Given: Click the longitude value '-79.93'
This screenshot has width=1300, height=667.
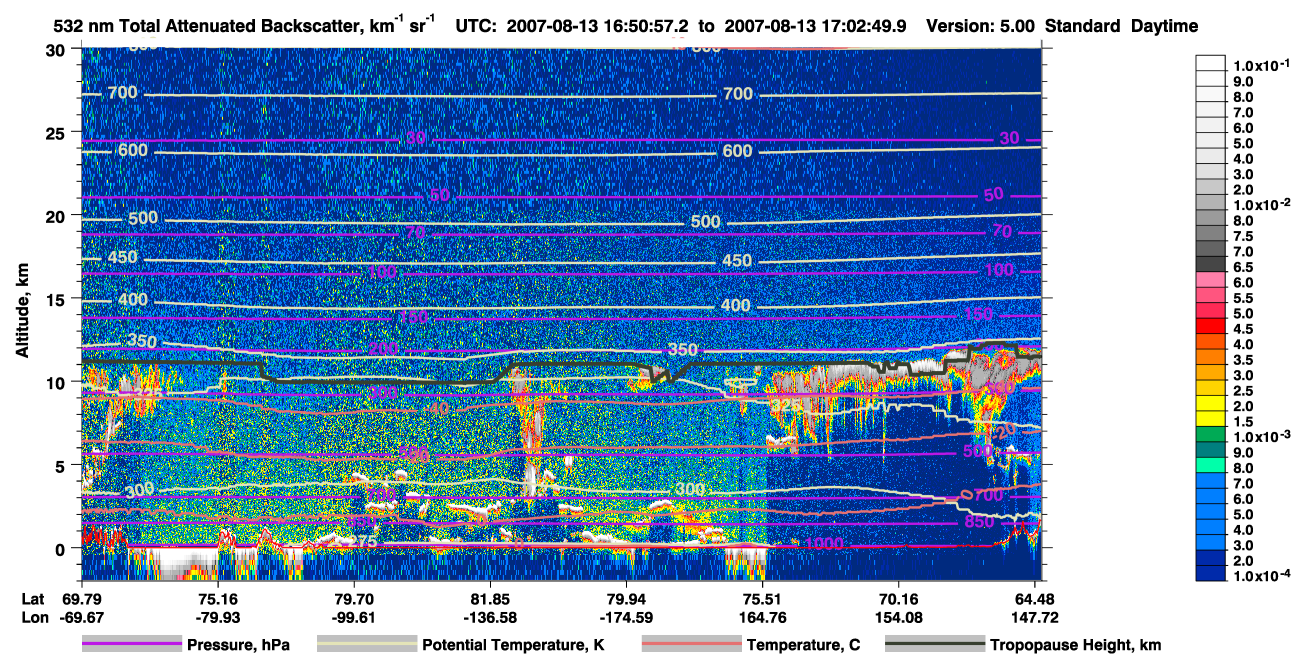Looking at the screenshot, I should (x=217, y=616).
